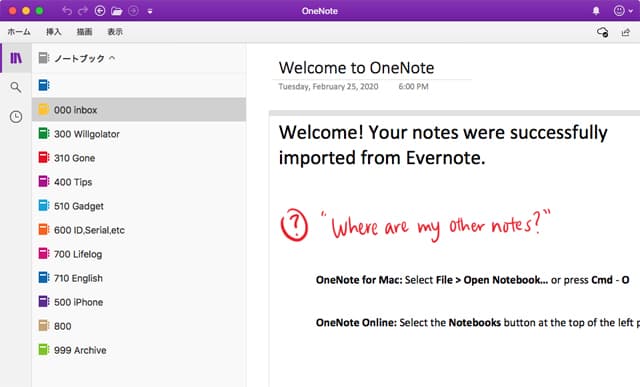
Task: Open the quick access toolbar customize dropdown
Action: pos(150,11)
